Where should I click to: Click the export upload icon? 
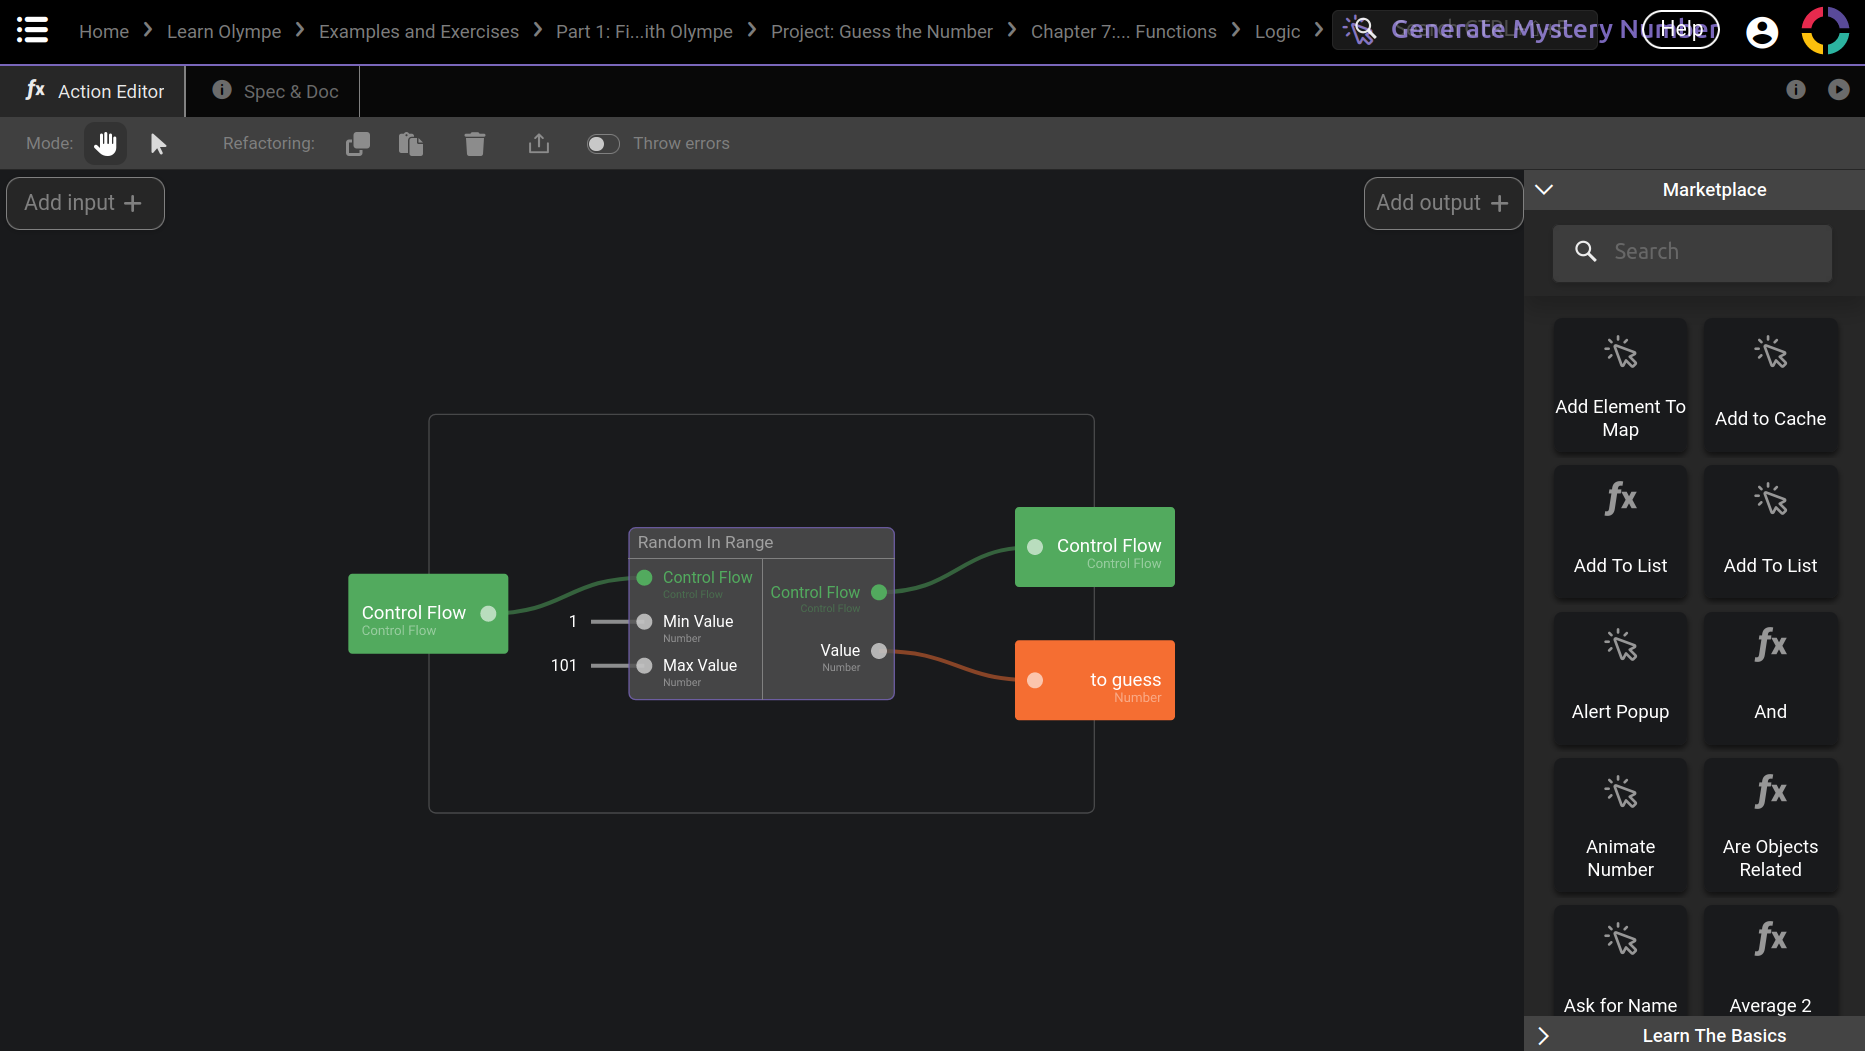[x=539, y=144]
